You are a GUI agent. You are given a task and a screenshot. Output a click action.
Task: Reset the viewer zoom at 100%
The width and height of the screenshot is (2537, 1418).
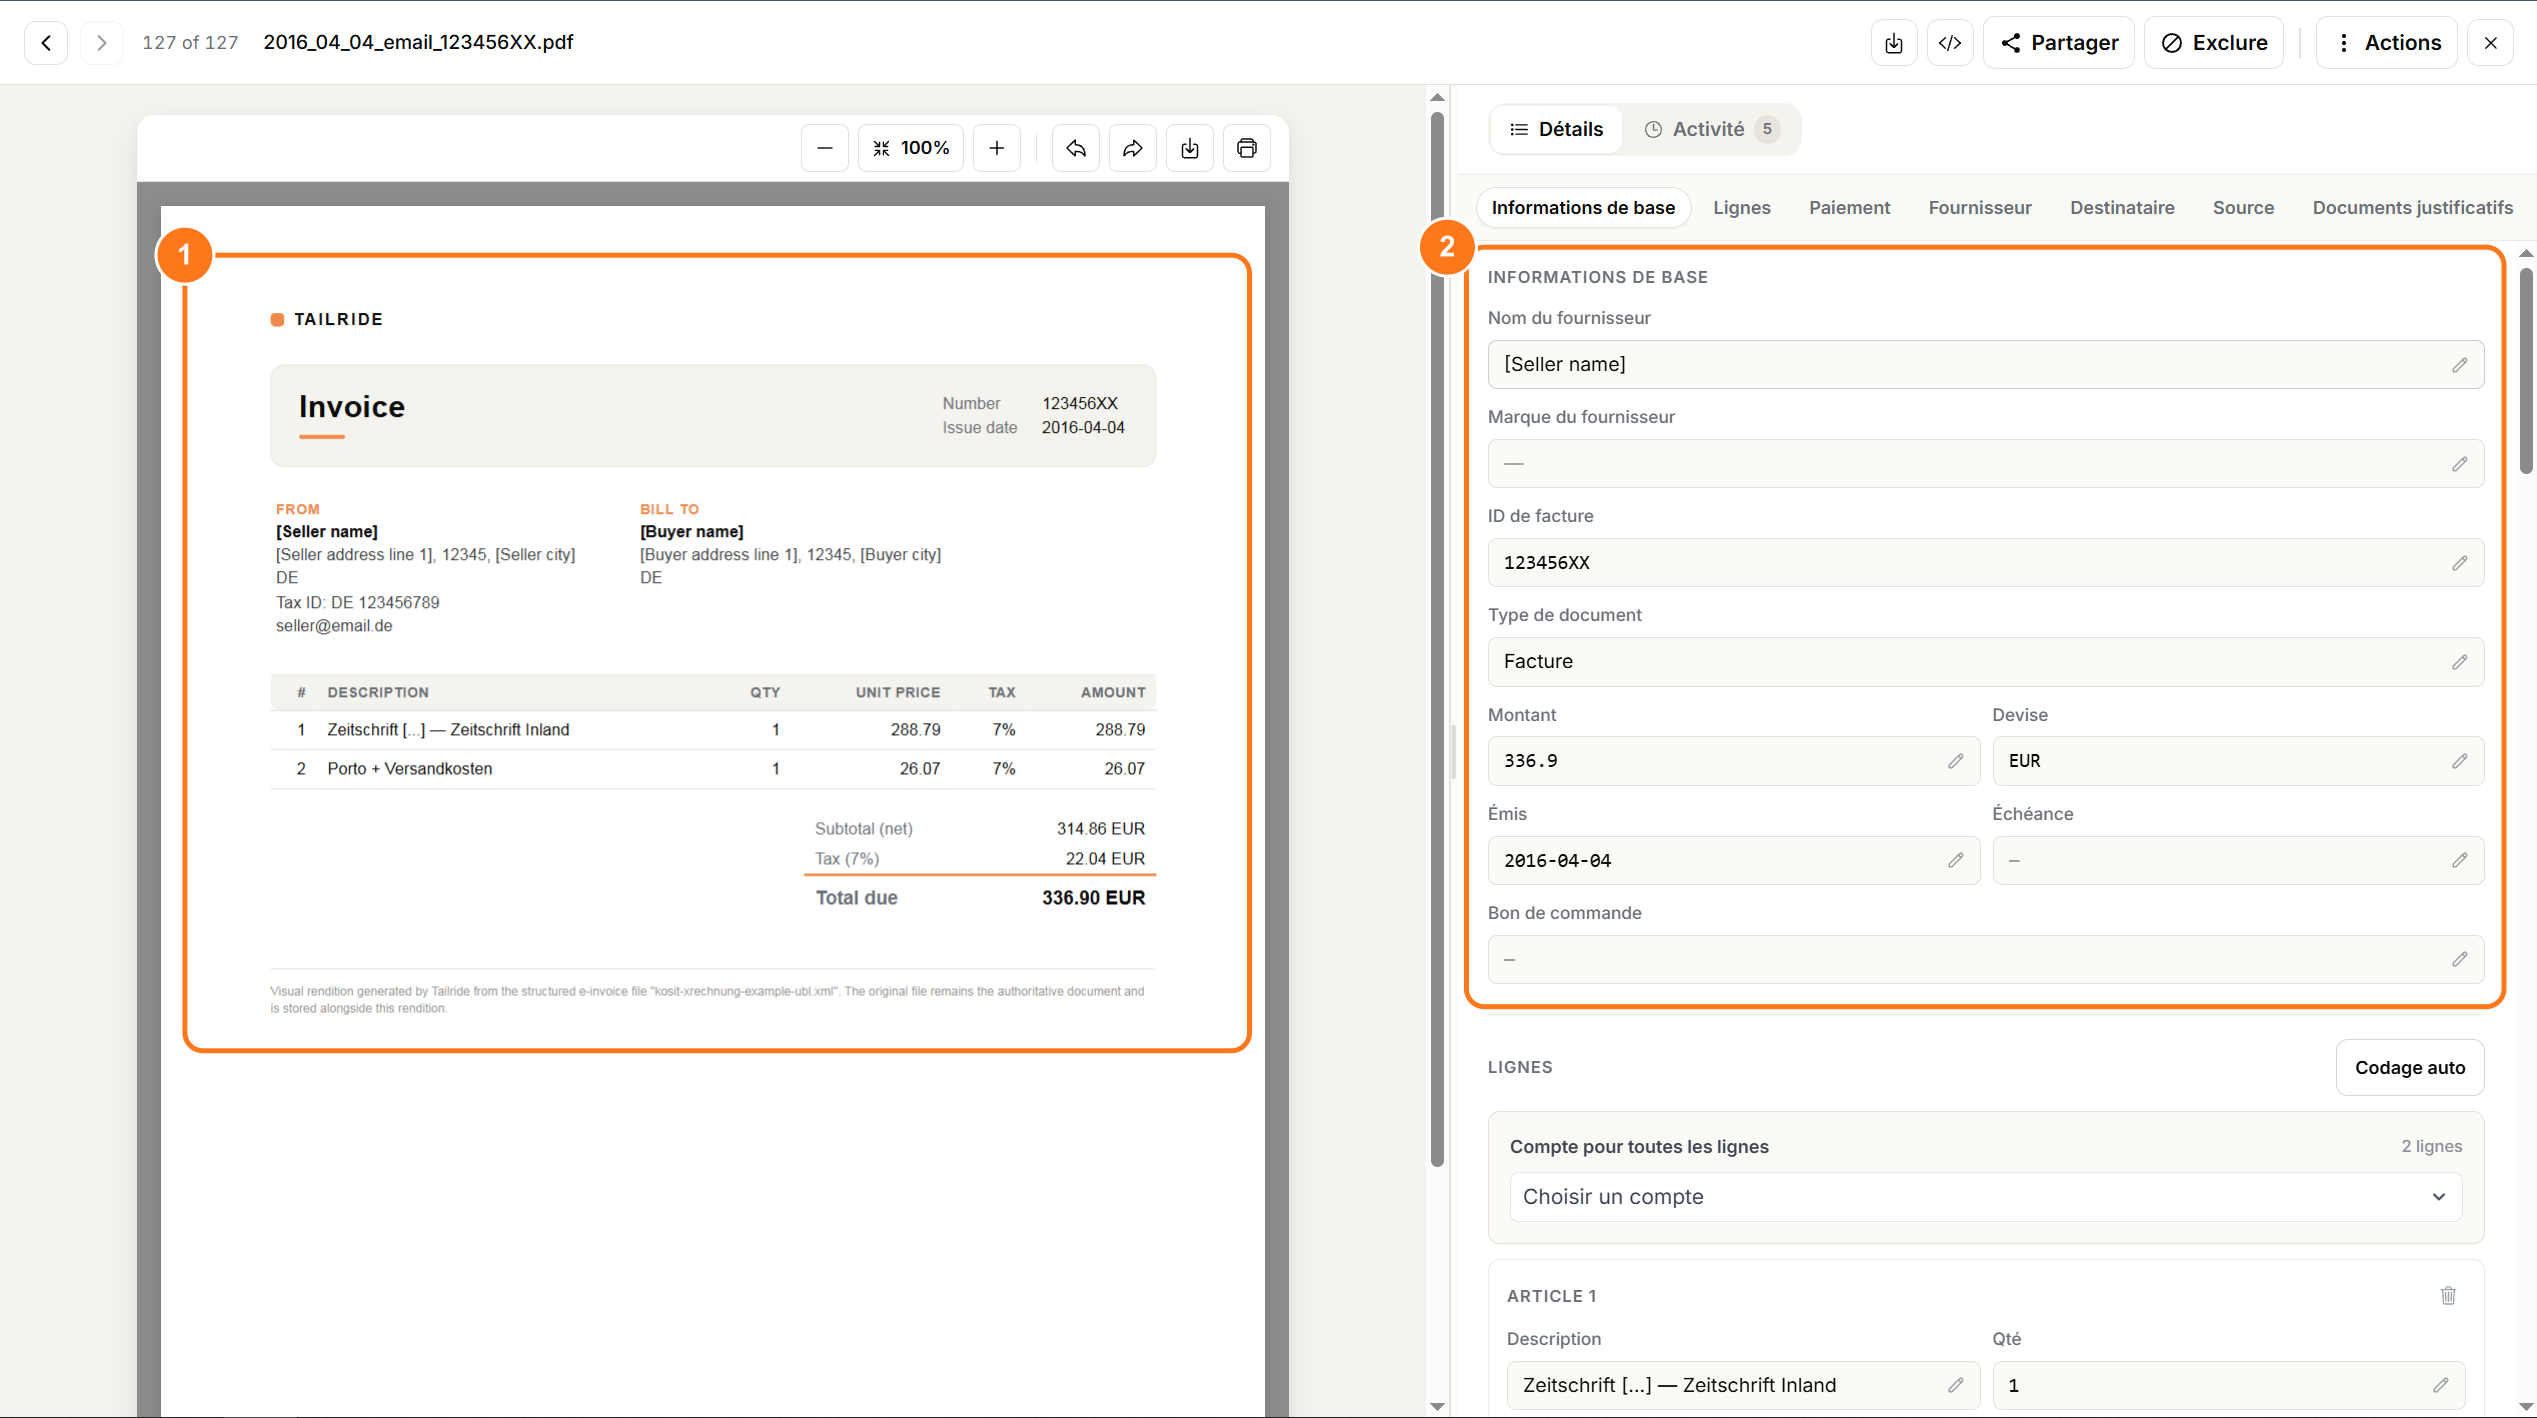(x=911, y=148)
